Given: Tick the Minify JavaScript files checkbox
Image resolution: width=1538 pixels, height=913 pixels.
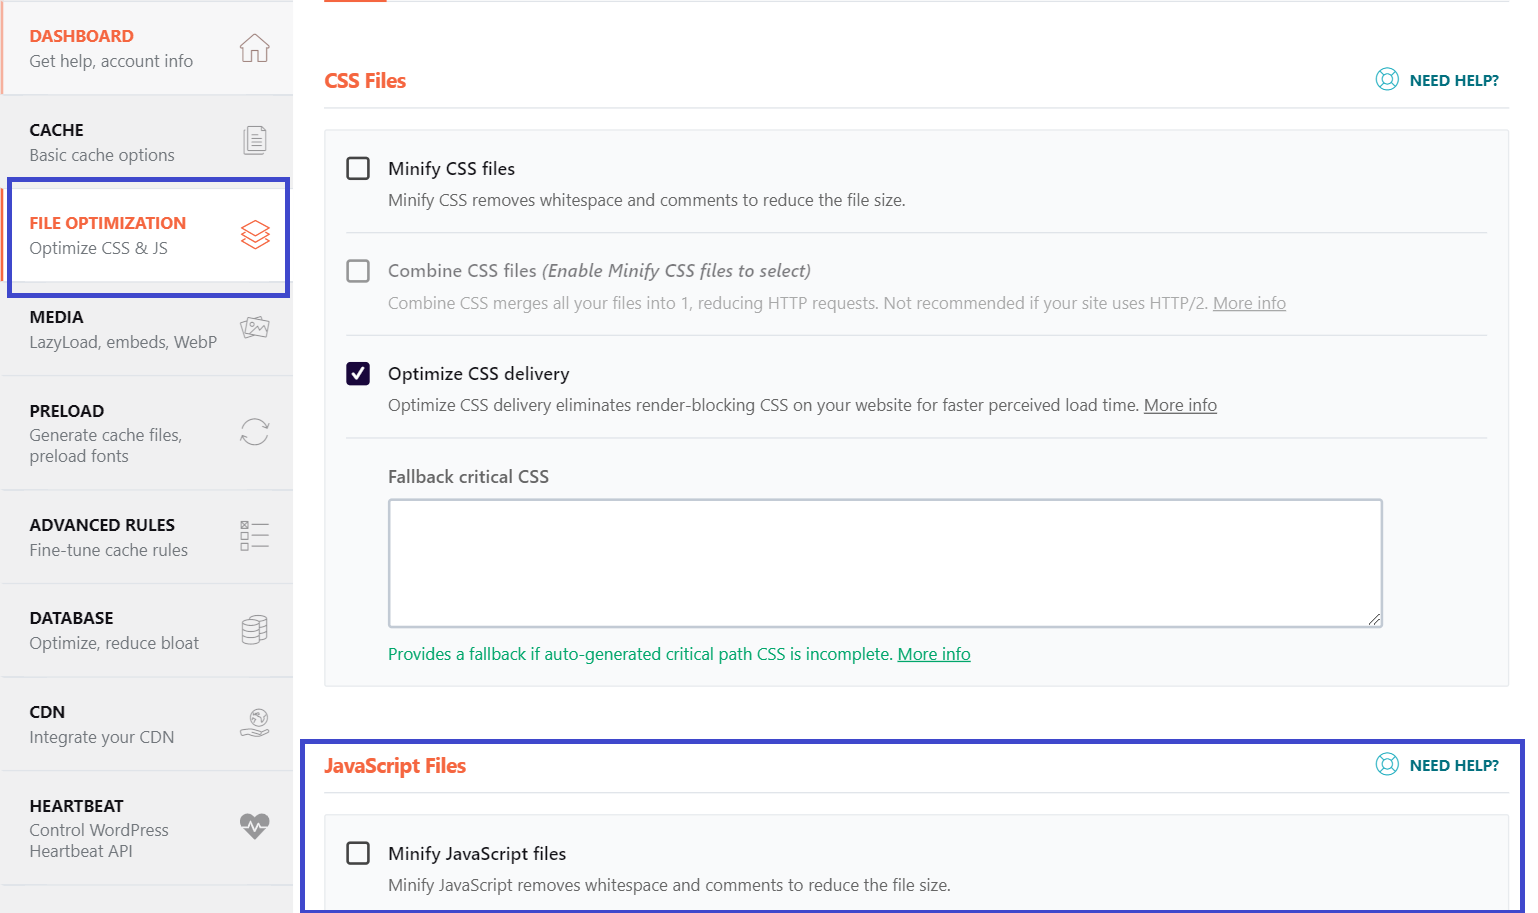Looking at the screenshot, I should point(358,853).
